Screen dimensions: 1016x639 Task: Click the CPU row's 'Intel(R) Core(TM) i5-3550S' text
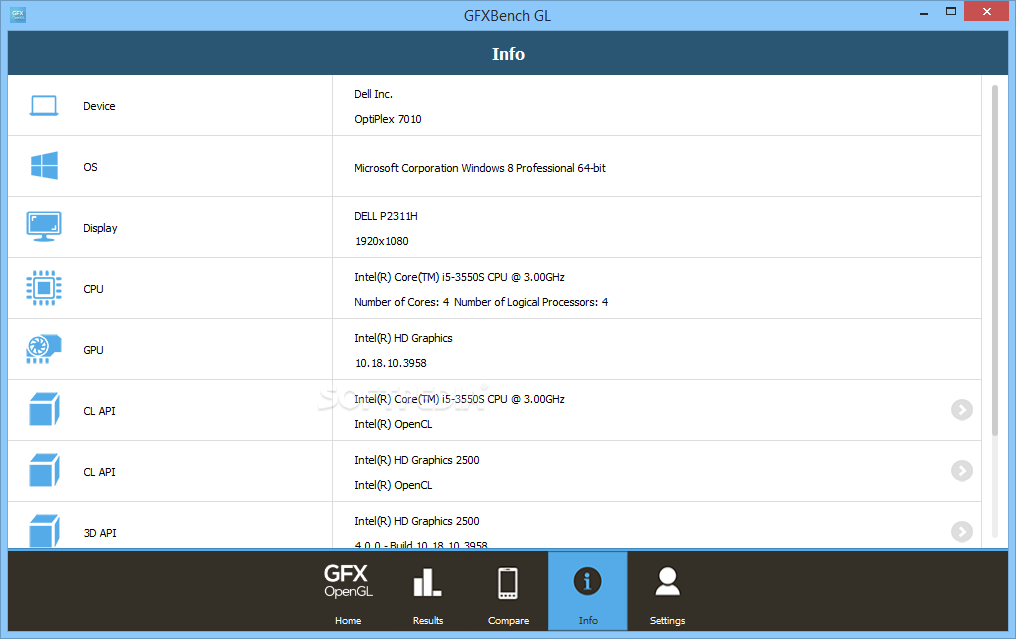(459, 277)
